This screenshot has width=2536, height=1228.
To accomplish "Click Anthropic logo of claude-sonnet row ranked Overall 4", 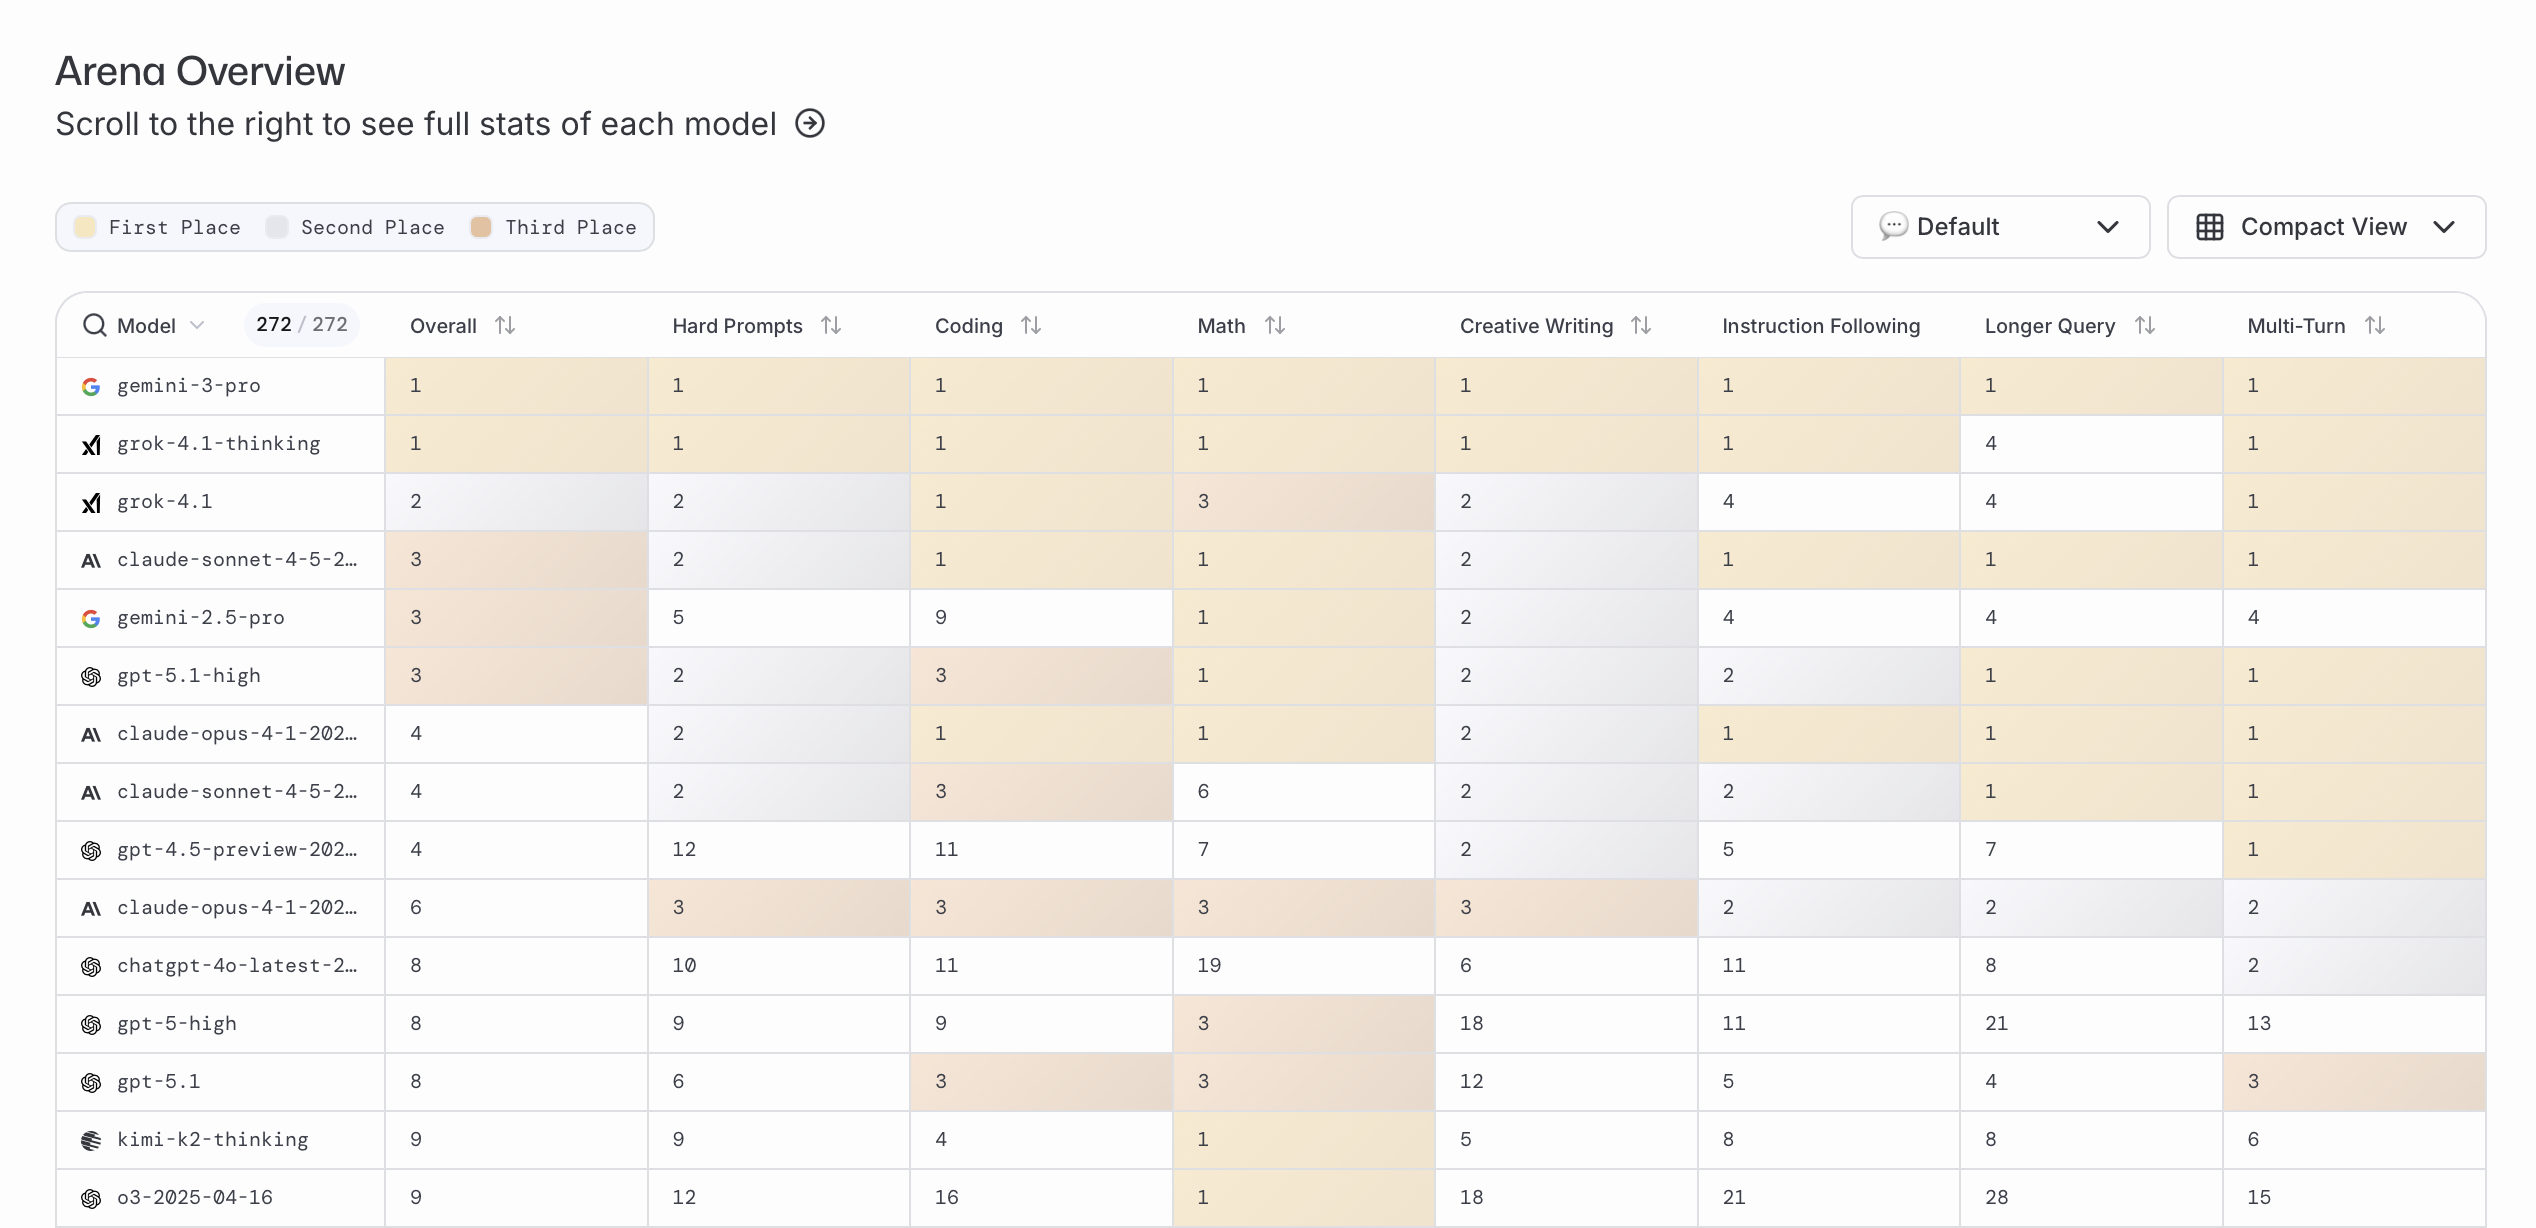I will coord(91,792).
